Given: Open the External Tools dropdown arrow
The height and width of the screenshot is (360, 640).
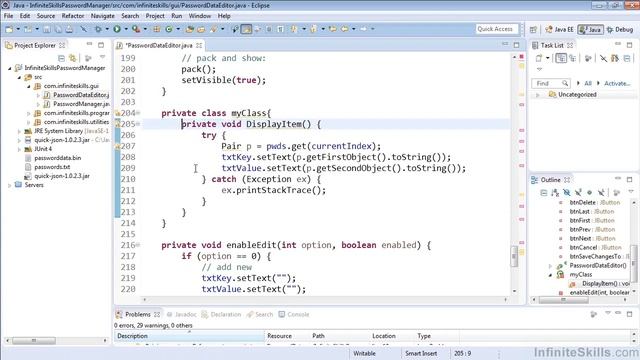Looking at the screenshot, I should [145, 29].
